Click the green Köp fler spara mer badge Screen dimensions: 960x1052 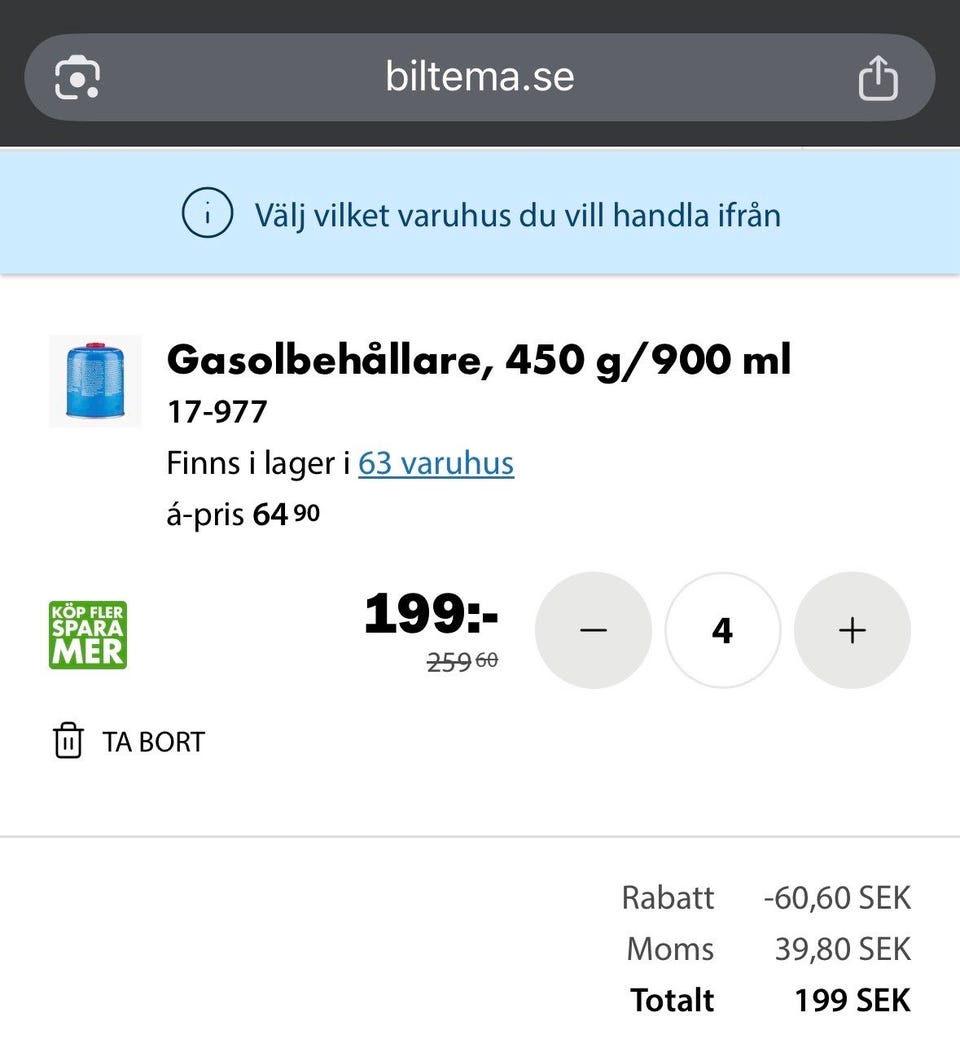coord(88,634)
